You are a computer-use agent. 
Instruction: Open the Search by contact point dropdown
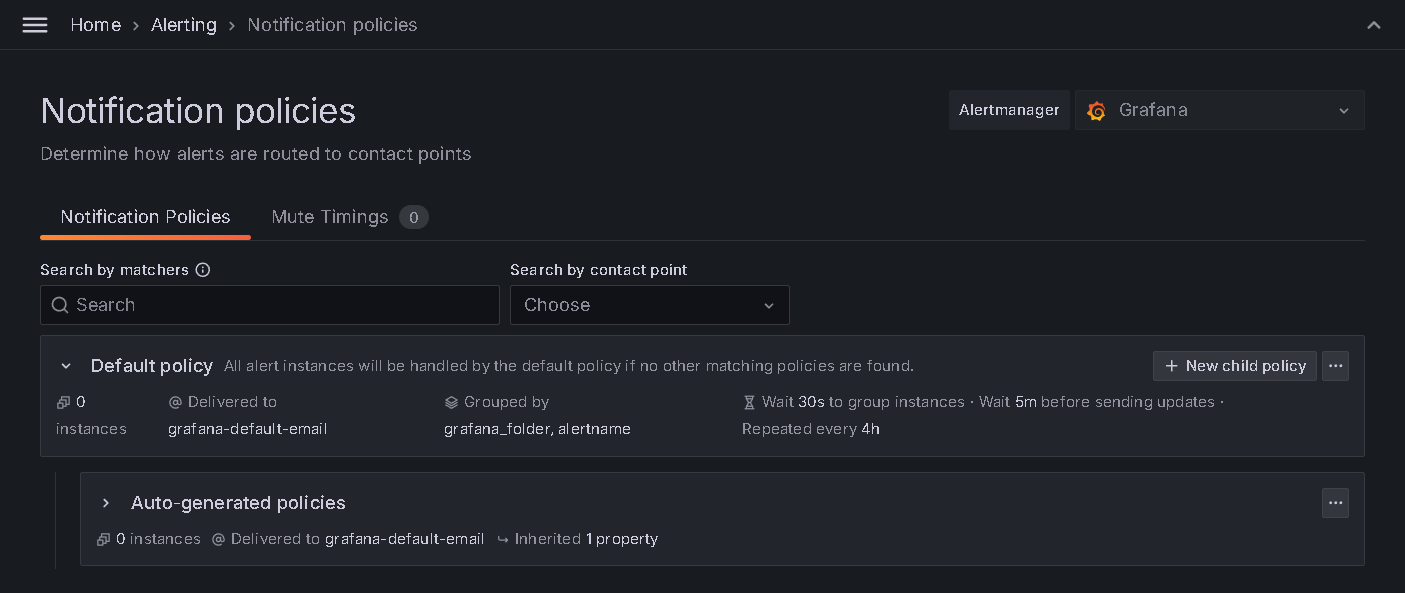click(x=649, y=305)
